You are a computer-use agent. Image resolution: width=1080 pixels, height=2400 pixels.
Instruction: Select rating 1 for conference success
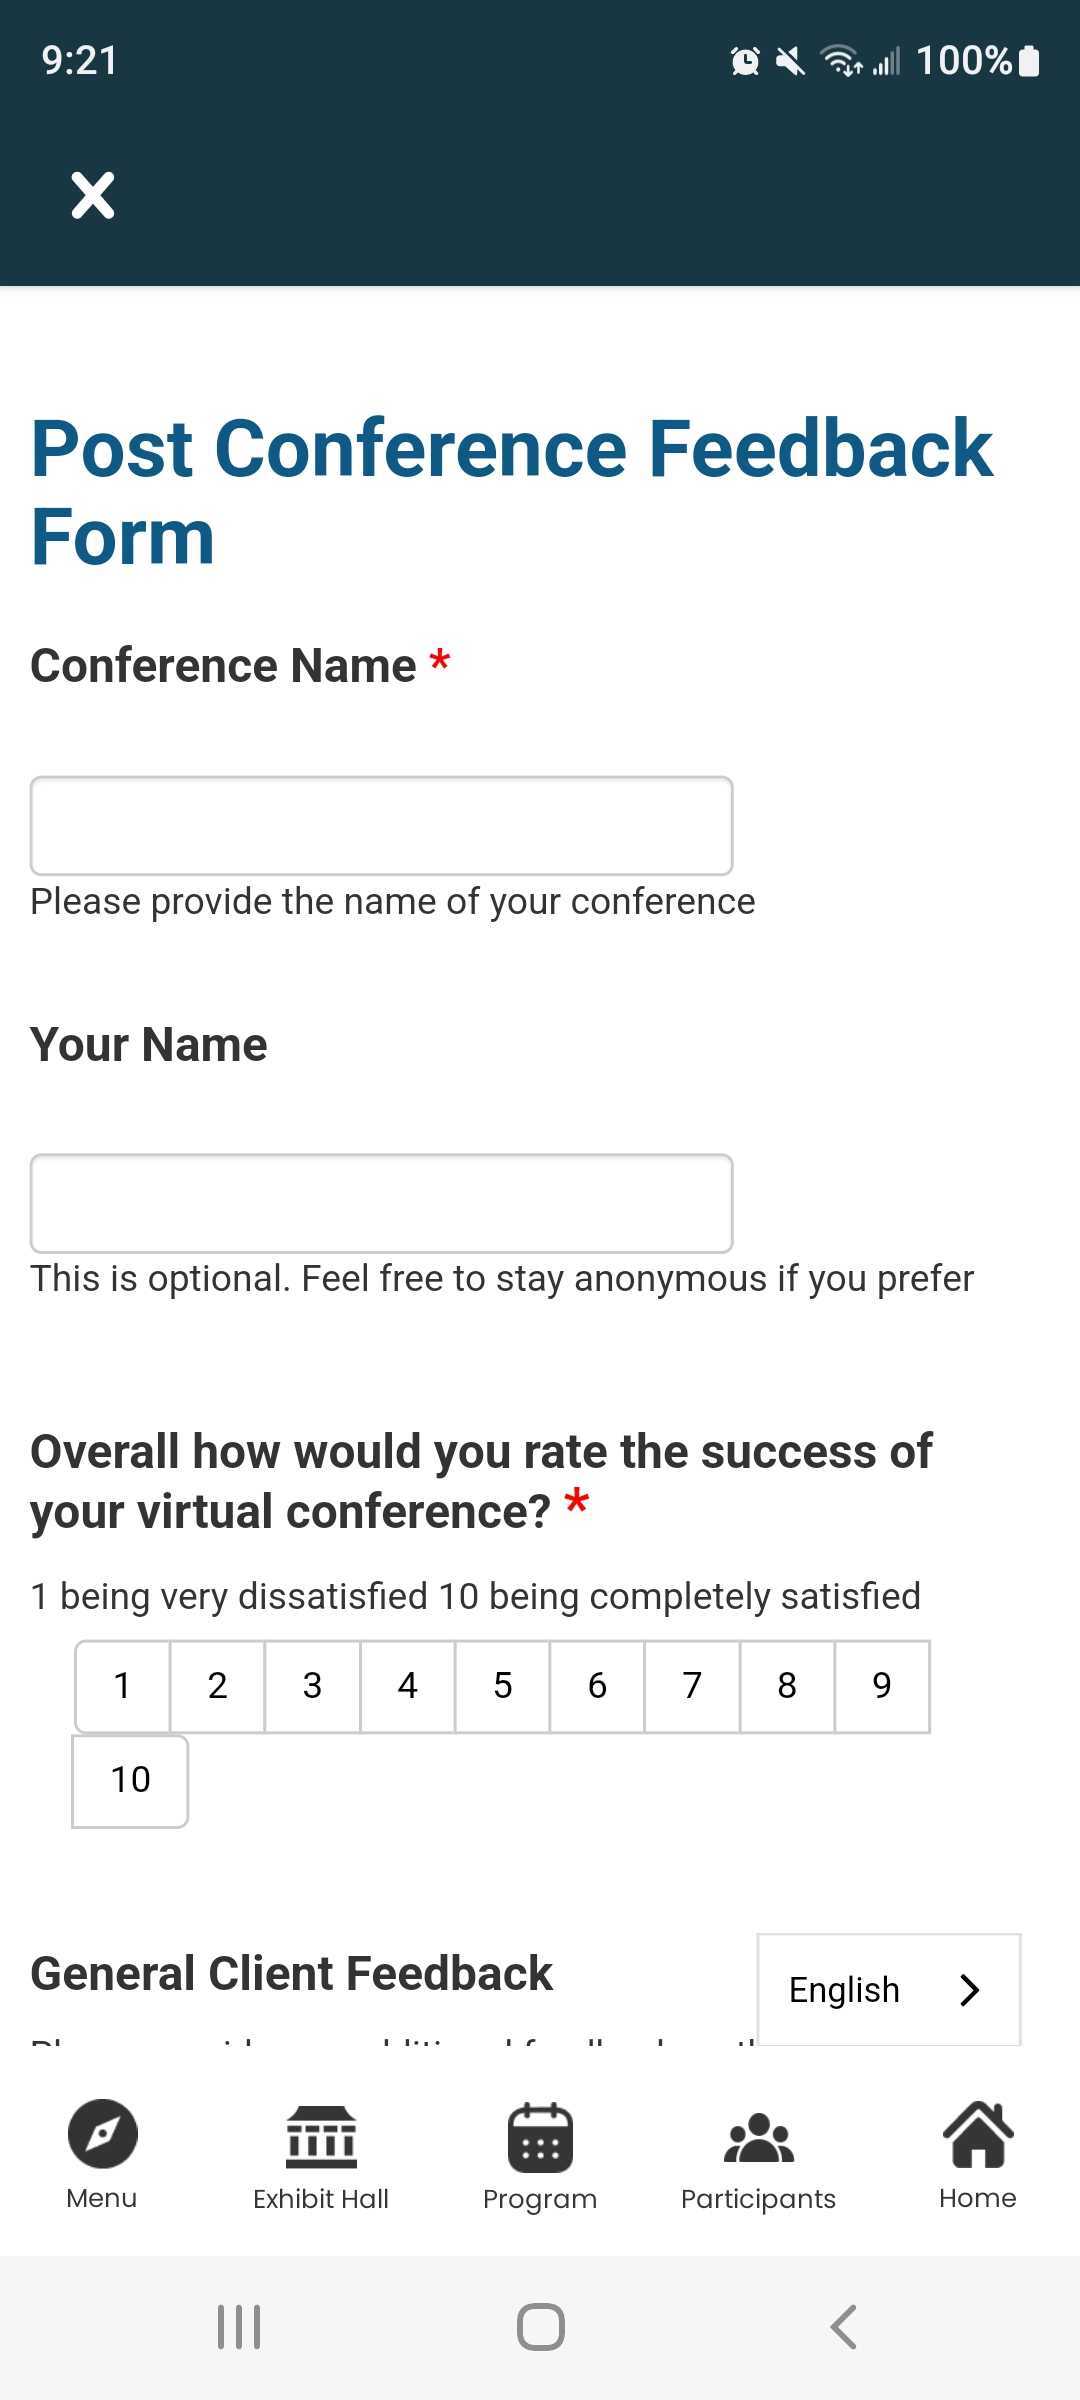122,1686
